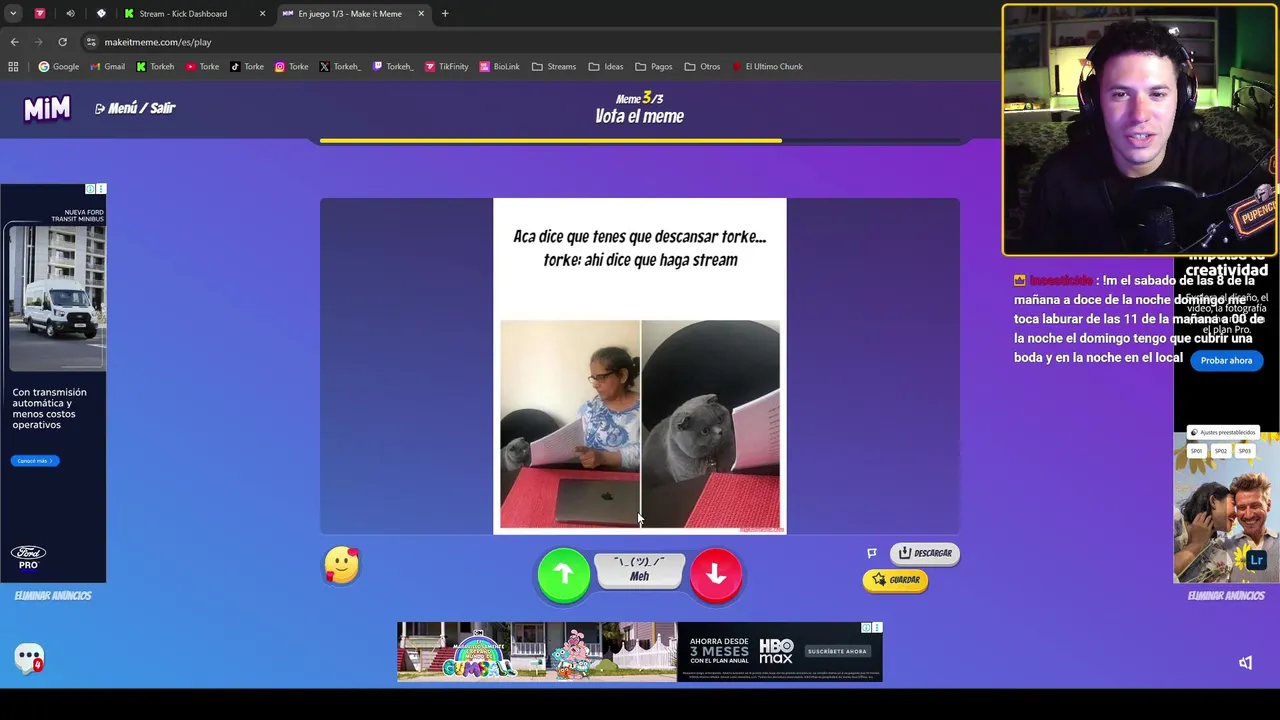Go back in browser history

click(x=14, y=42)
